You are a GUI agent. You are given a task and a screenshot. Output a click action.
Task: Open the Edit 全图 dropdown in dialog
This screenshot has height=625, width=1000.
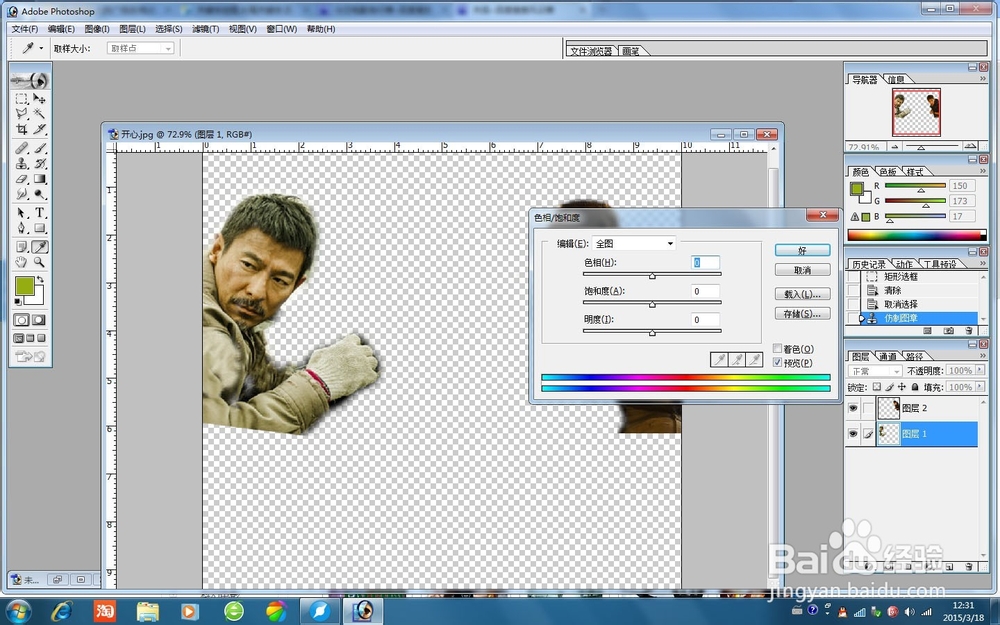(x=634, y=244)
